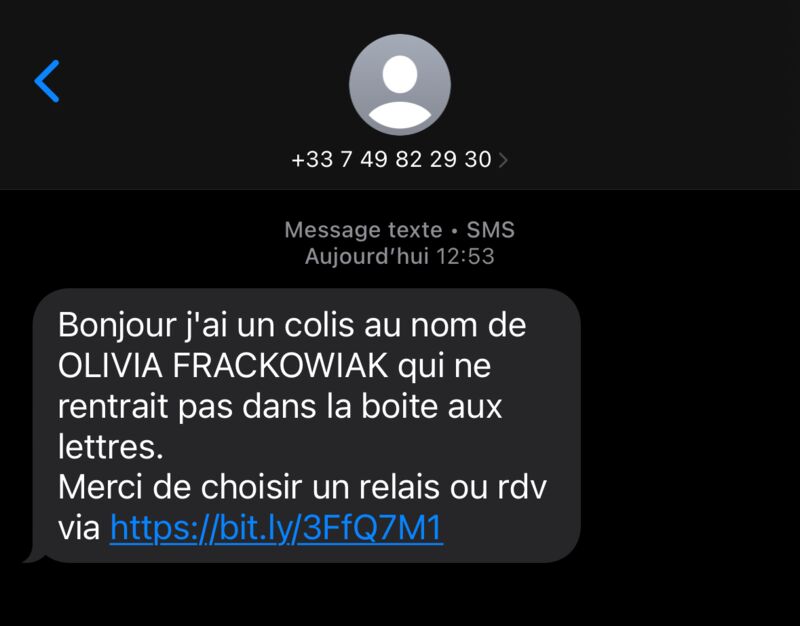Select the received SMS message bubble
The width and height of the screenshot is (800, 626).
(307, 425)
